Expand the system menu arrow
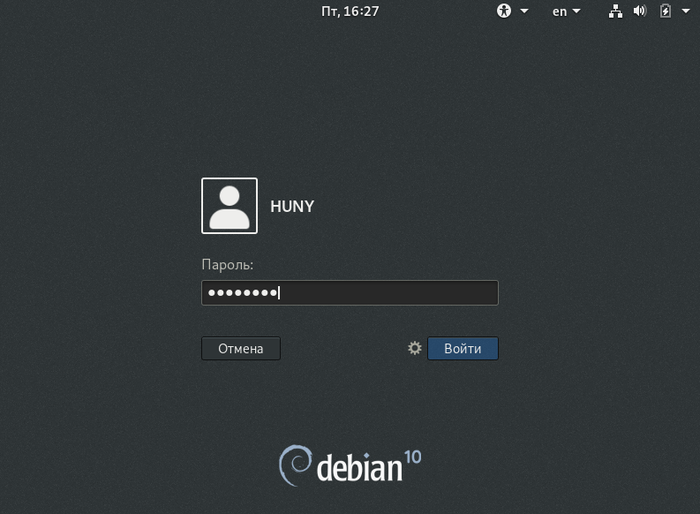Image resolution: width=700 pixels, height=514 pixels. 686,11
